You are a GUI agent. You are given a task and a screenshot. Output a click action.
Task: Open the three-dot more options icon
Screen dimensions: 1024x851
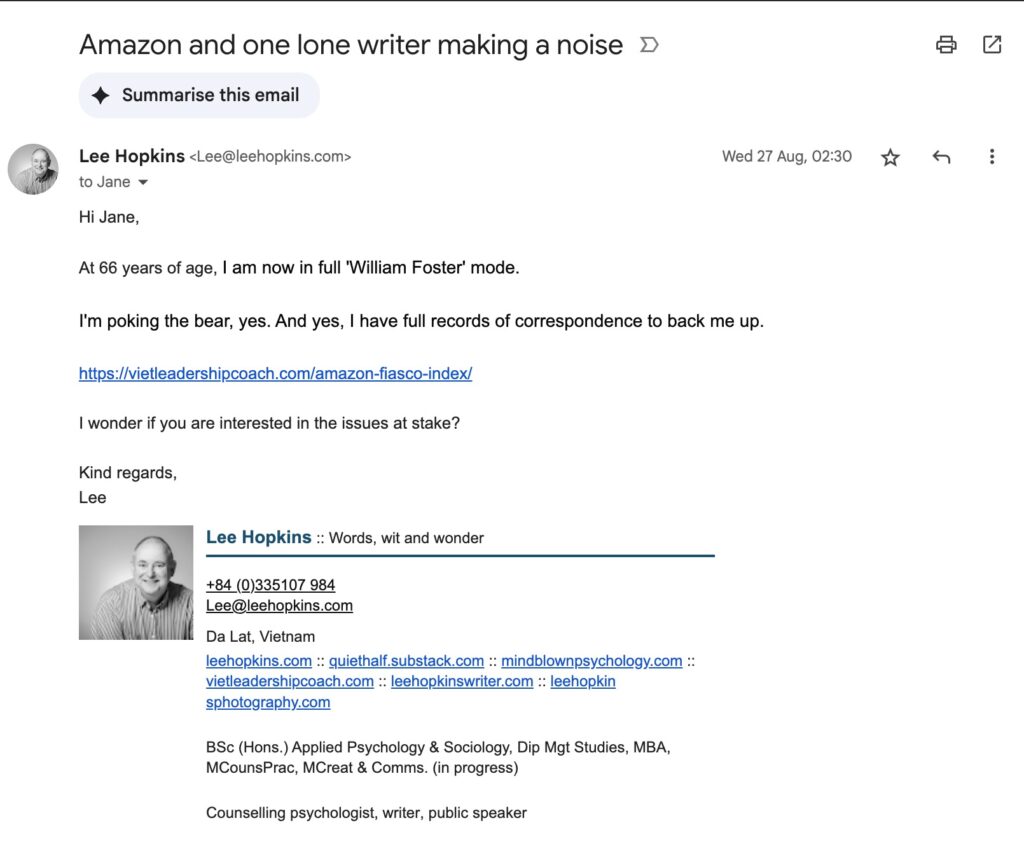(x=992, y=157)
